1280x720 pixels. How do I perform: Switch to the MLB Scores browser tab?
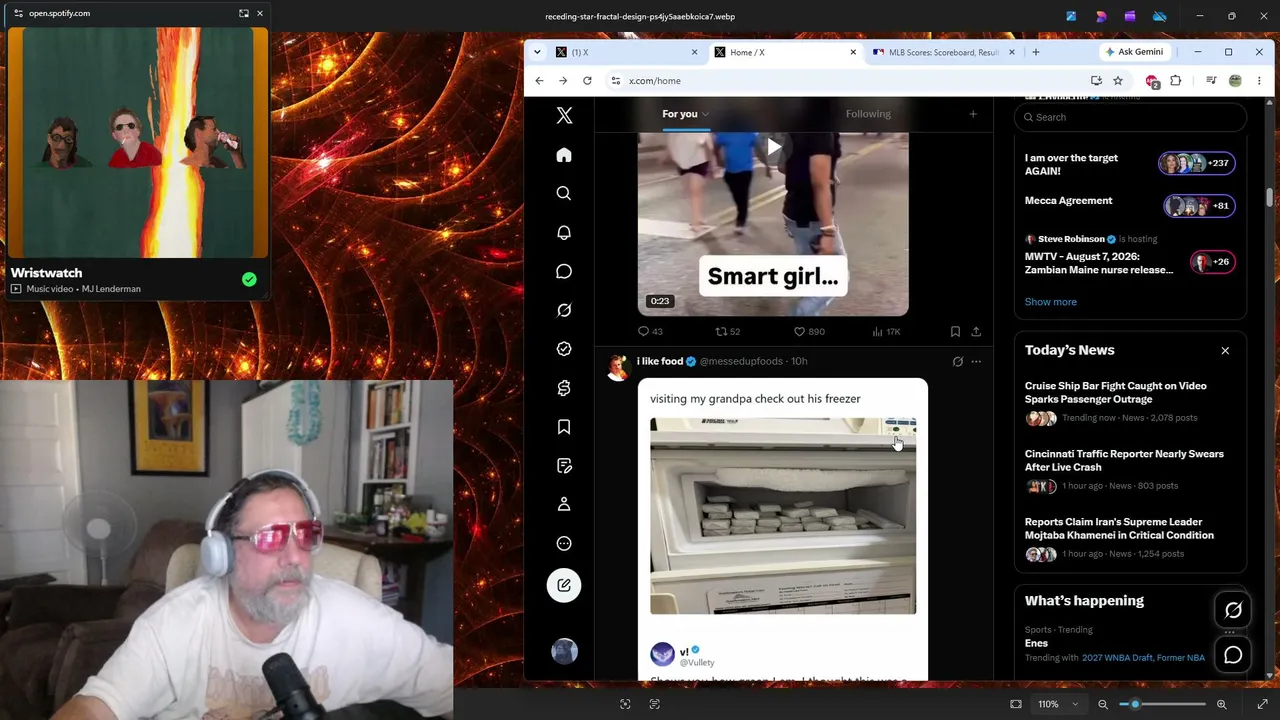pyautogui.click(x=942, y=52)
